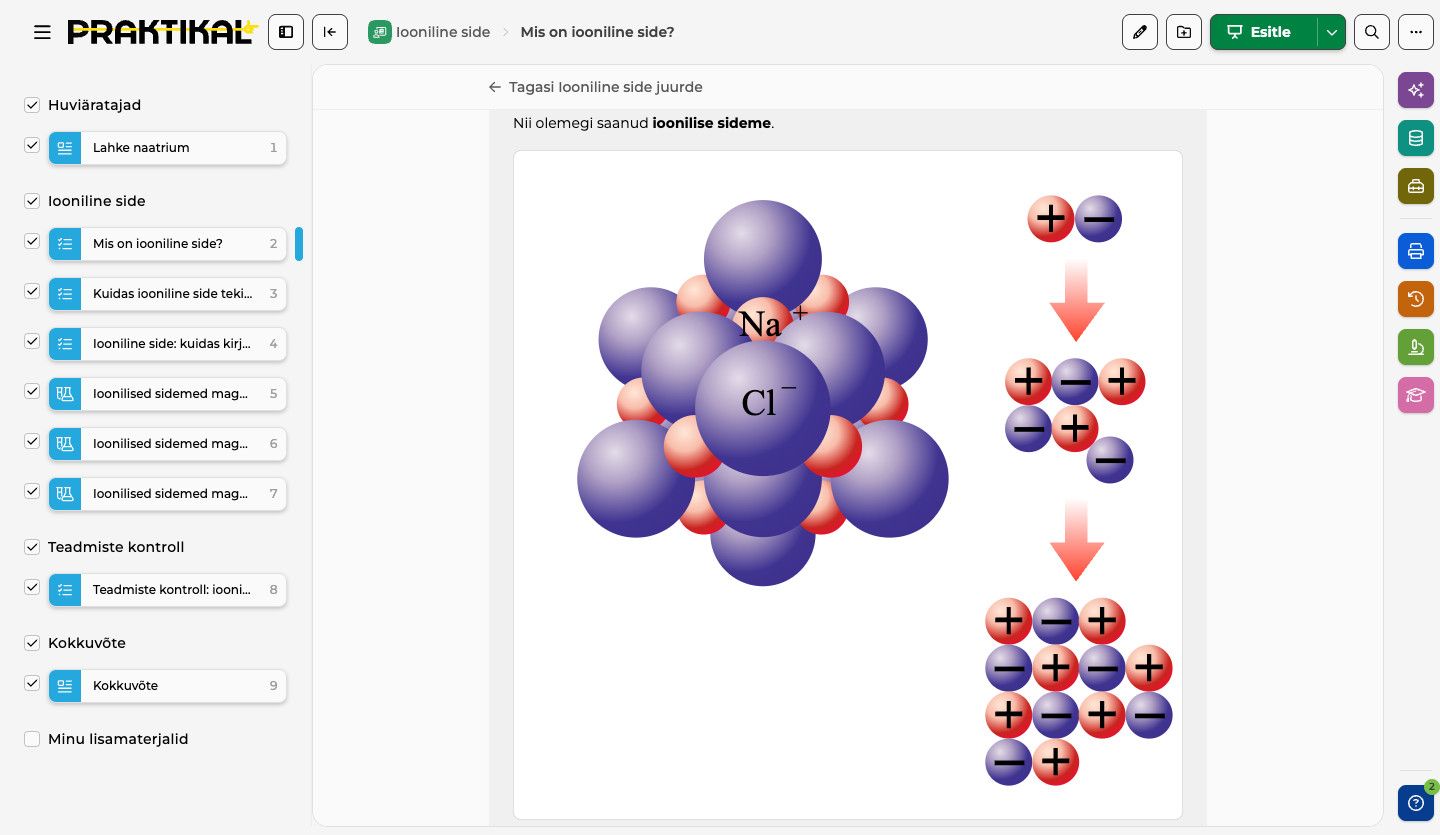Screen dimensions: 1440x835
Task: Click the pencil edit icon
Action: (1140, 32)
